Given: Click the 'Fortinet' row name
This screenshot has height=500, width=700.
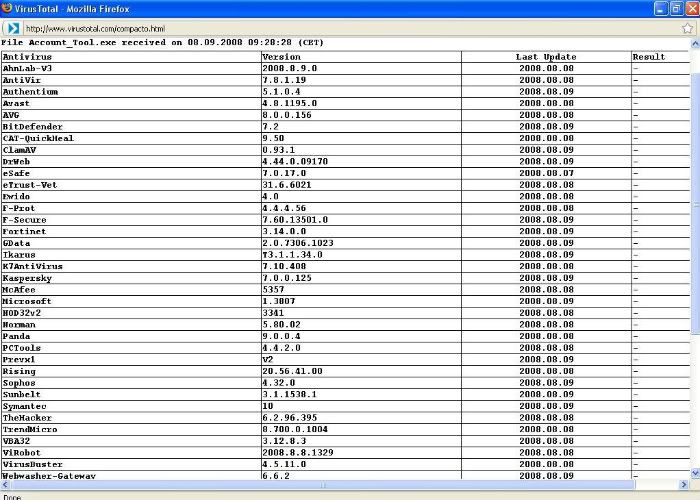Looking at the screenshot, I should tap(25, 231).
